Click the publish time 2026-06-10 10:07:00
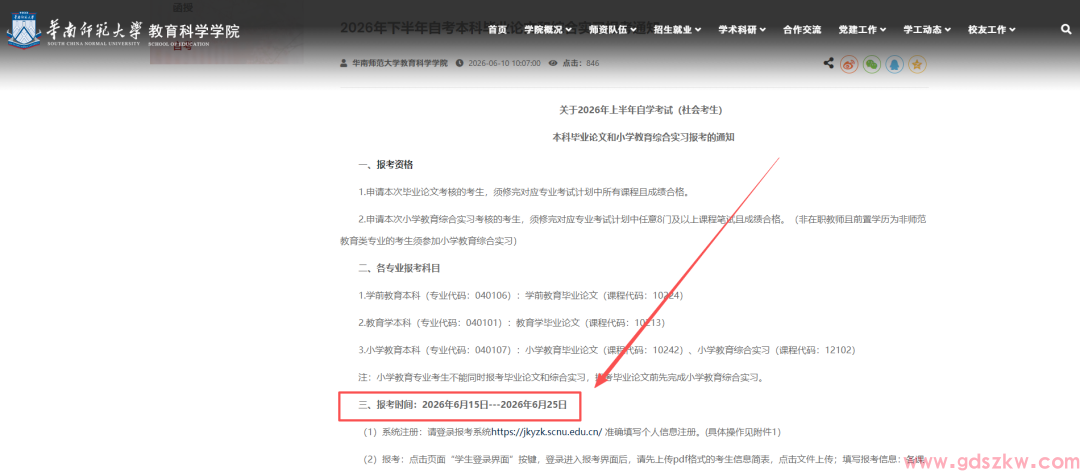1080x471 pixels. 504,63
